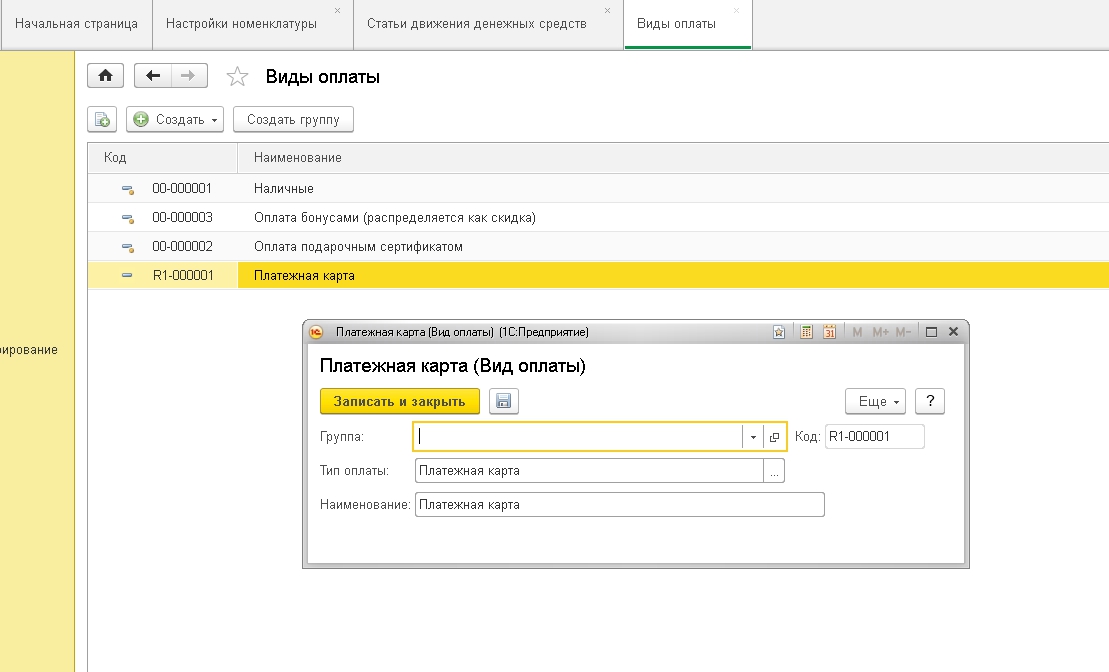
Task: Click into the Наименование text field
Action: [619, 505]
